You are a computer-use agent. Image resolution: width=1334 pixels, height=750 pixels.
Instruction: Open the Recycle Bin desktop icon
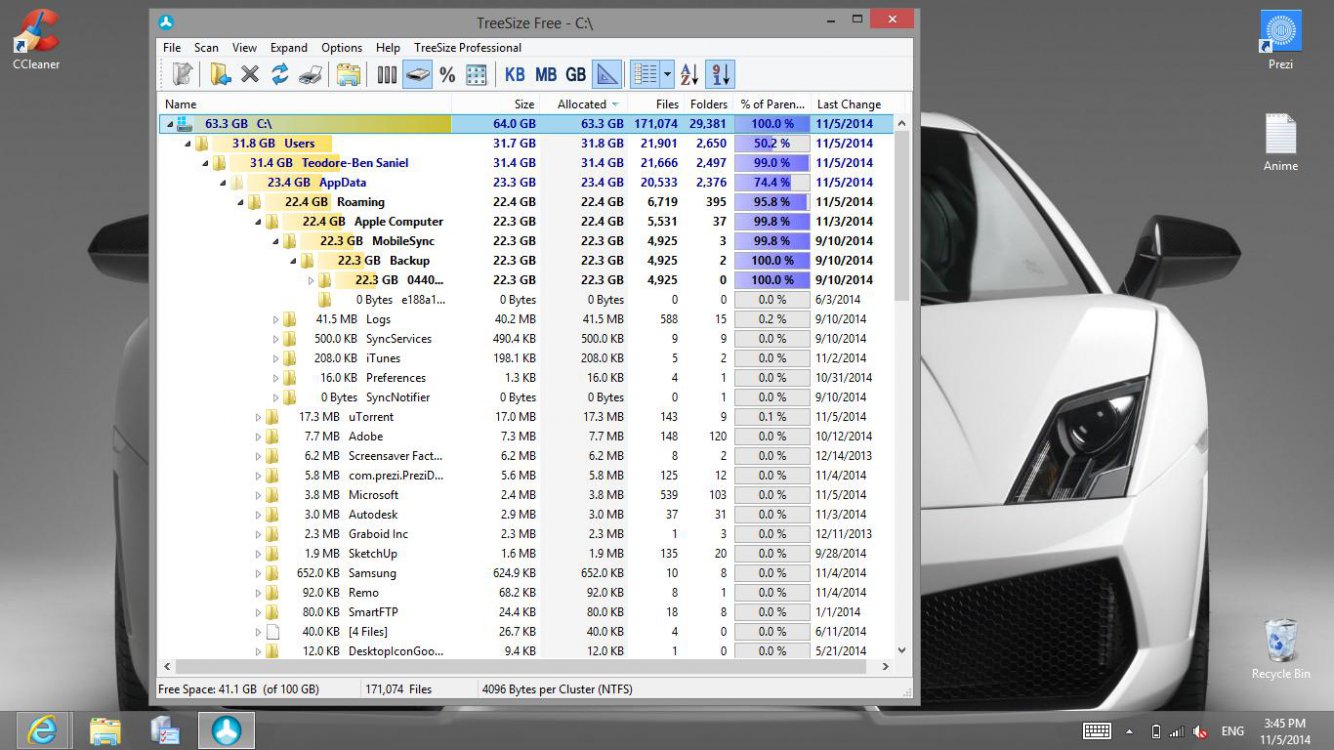[1281, 649]
